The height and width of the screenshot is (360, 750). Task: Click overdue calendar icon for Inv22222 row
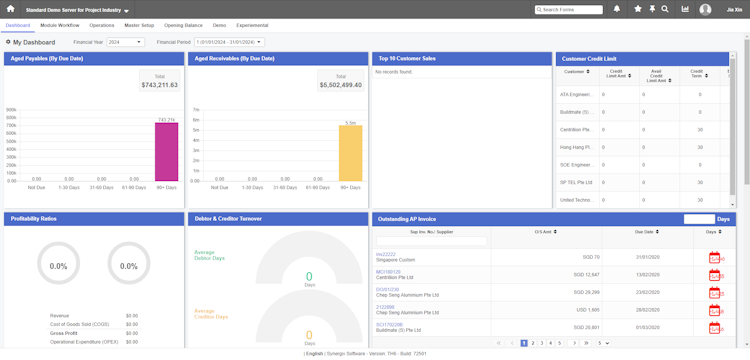[714, 258]
